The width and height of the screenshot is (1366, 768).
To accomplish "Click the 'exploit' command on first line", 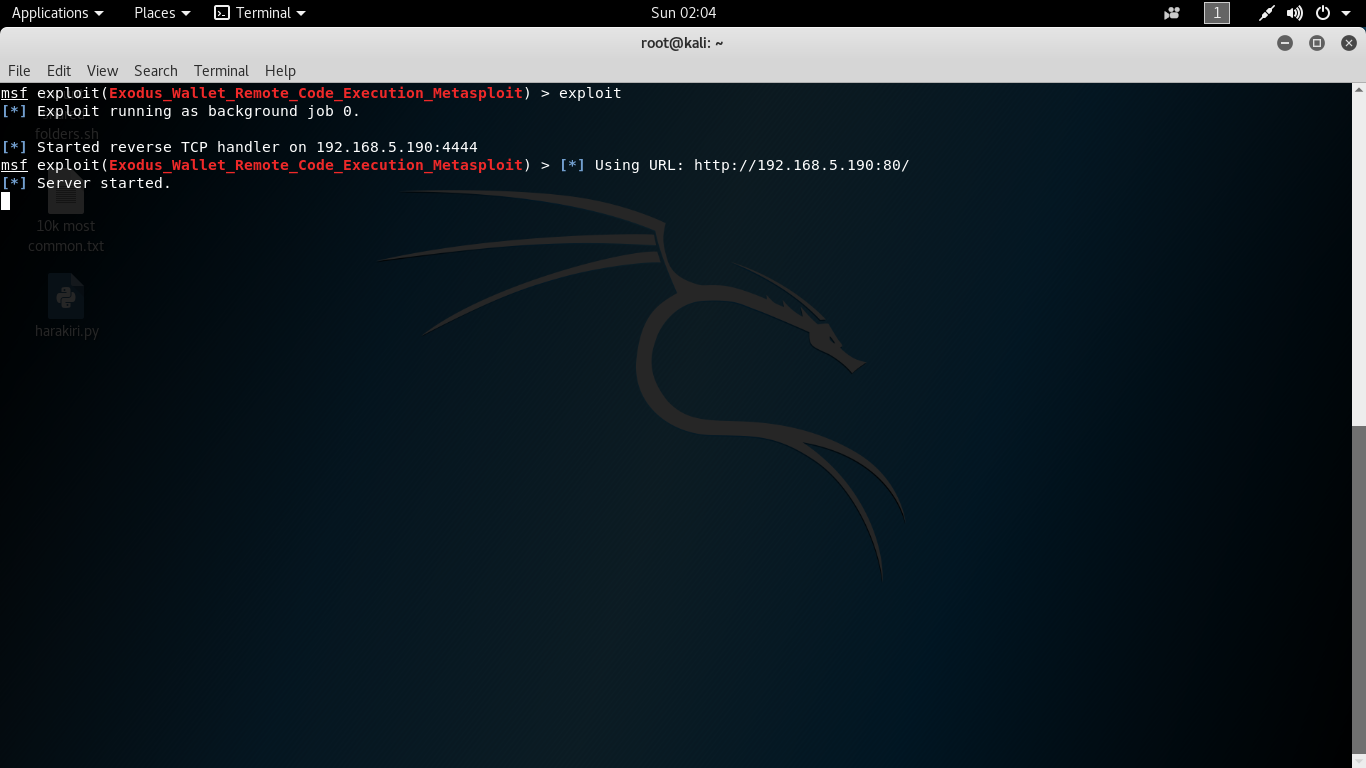I will pos(590,93).
